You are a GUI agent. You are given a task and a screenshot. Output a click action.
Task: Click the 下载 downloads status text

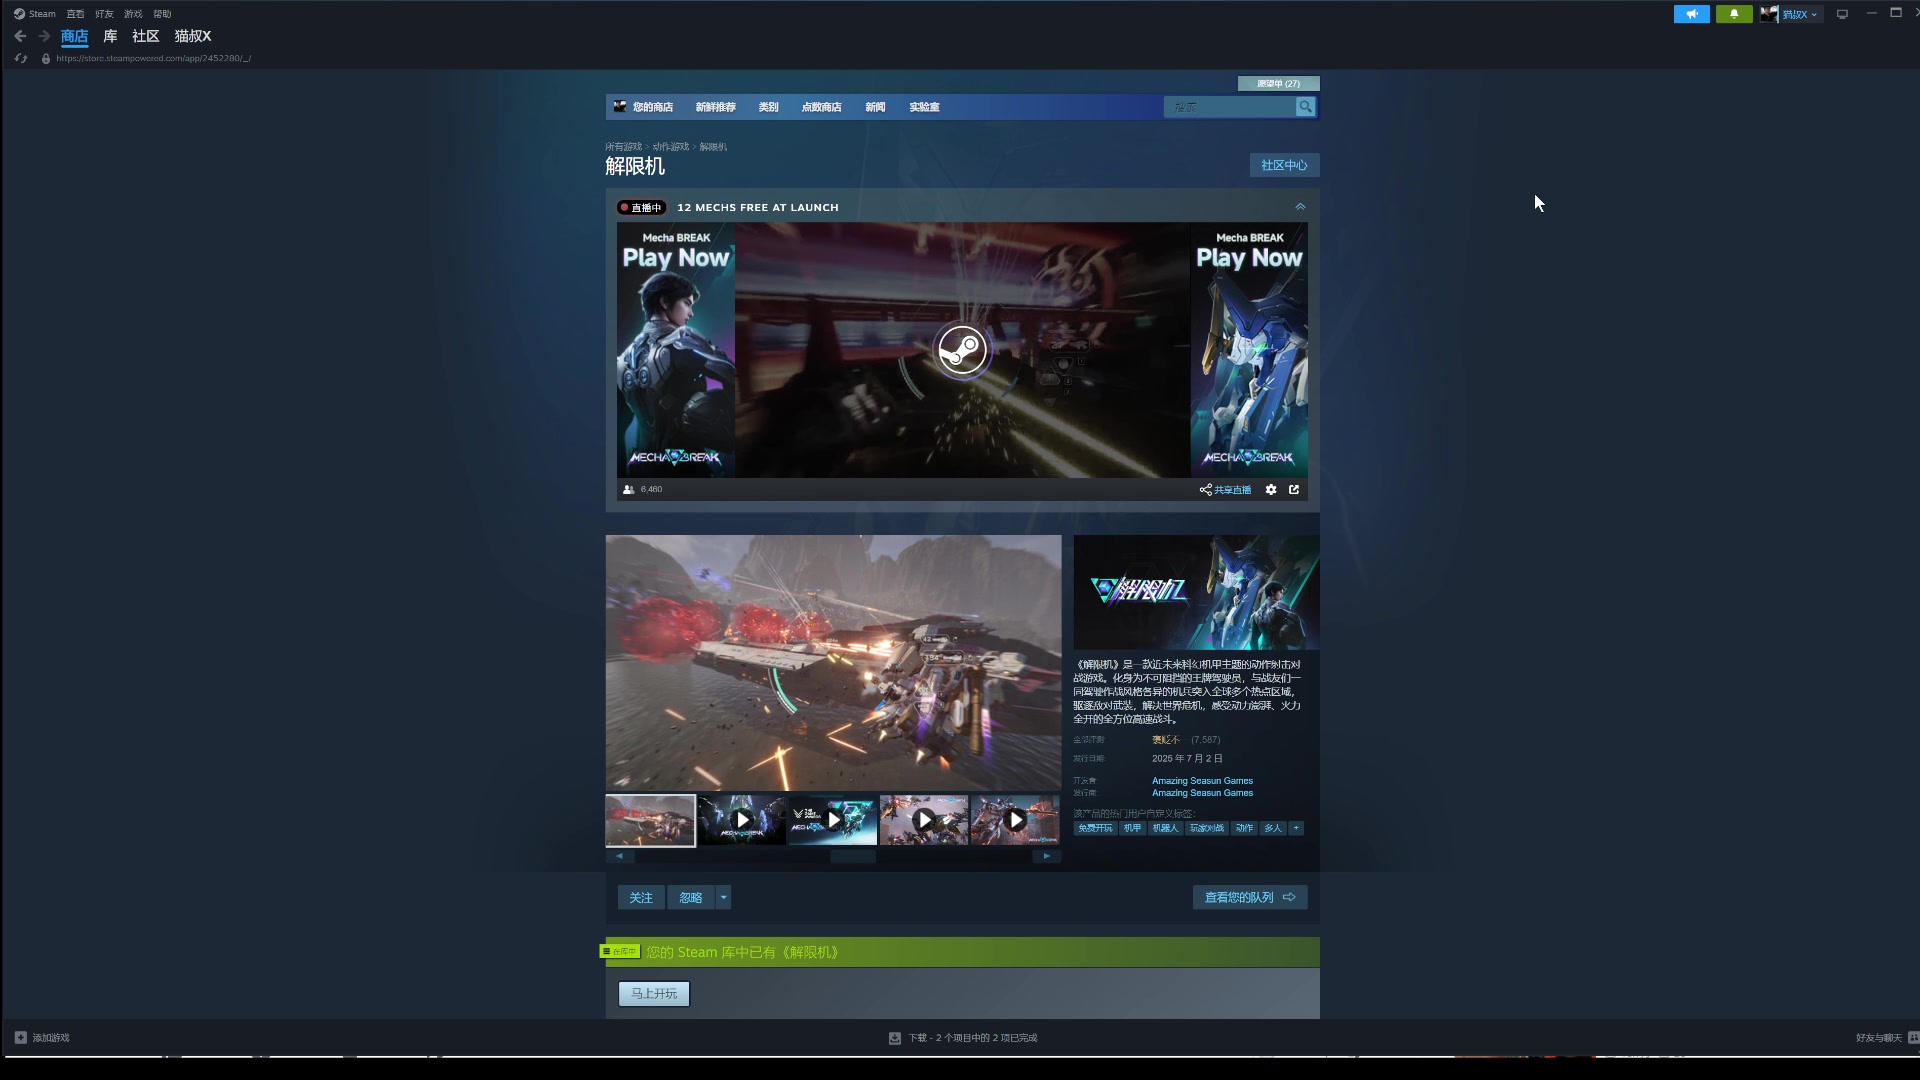click(x=972, y=1038)
